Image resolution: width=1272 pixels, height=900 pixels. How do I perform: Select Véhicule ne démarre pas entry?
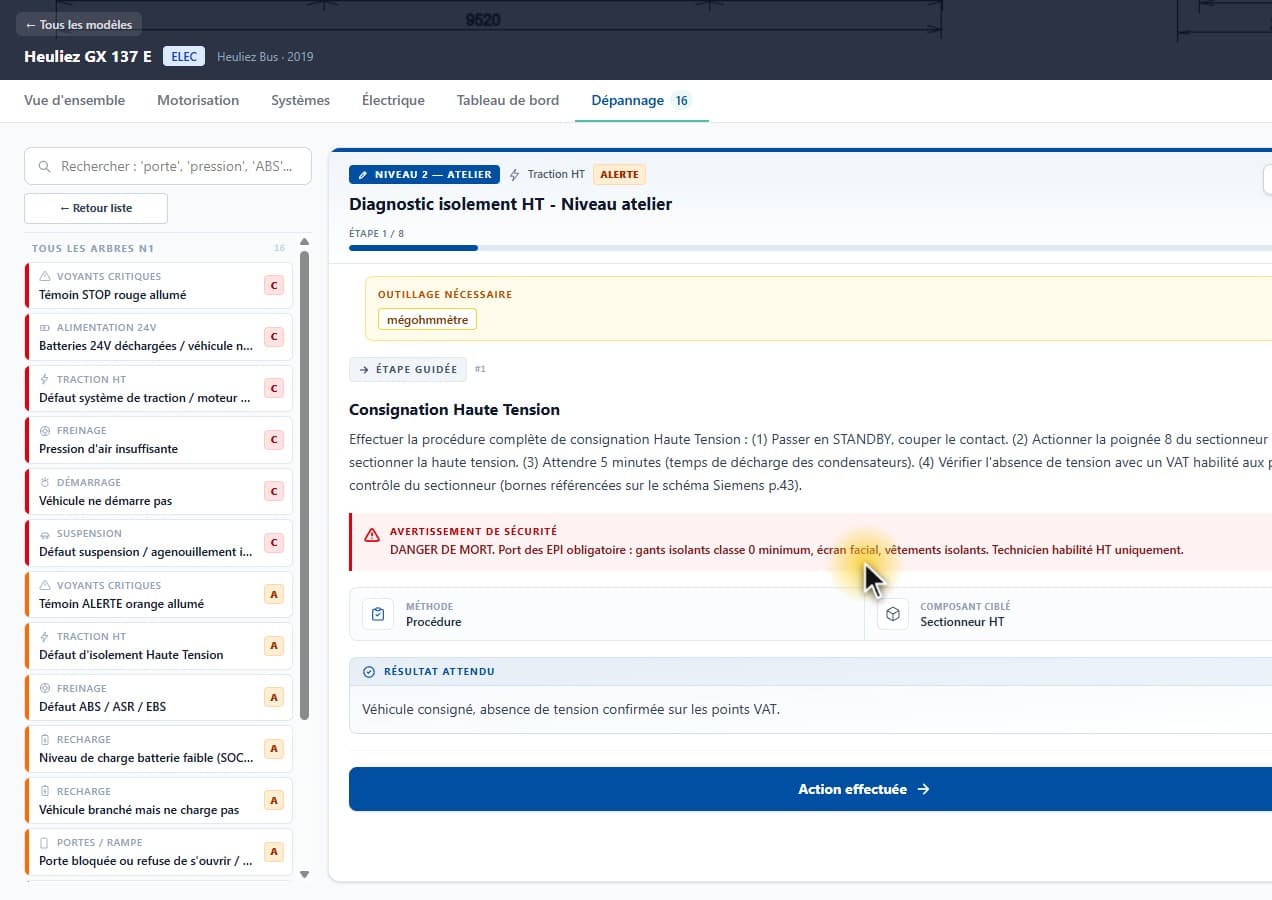(159, 491)
